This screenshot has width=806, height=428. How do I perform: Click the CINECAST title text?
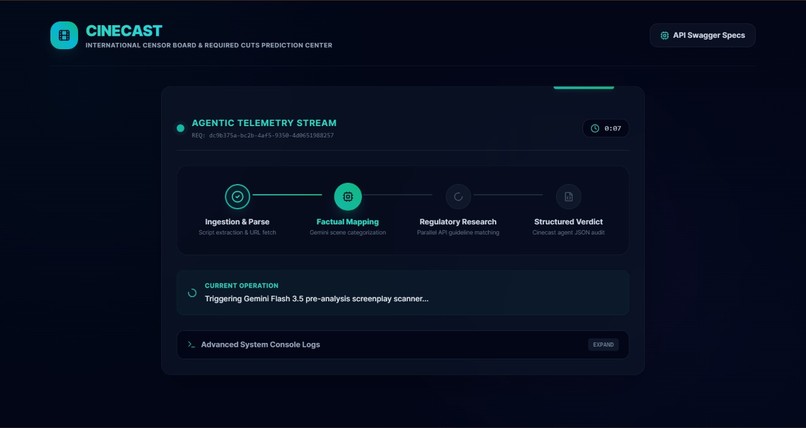pyautogui.click(x=124, y=31)
